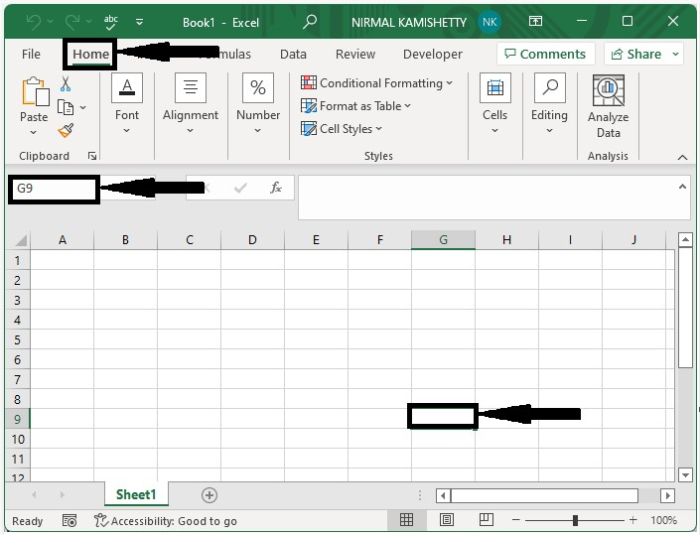This screenshot has height=535, width=700.
Task: Click the Macro Recording status icon
Action: pyautogui.click(x=69, y=521)
